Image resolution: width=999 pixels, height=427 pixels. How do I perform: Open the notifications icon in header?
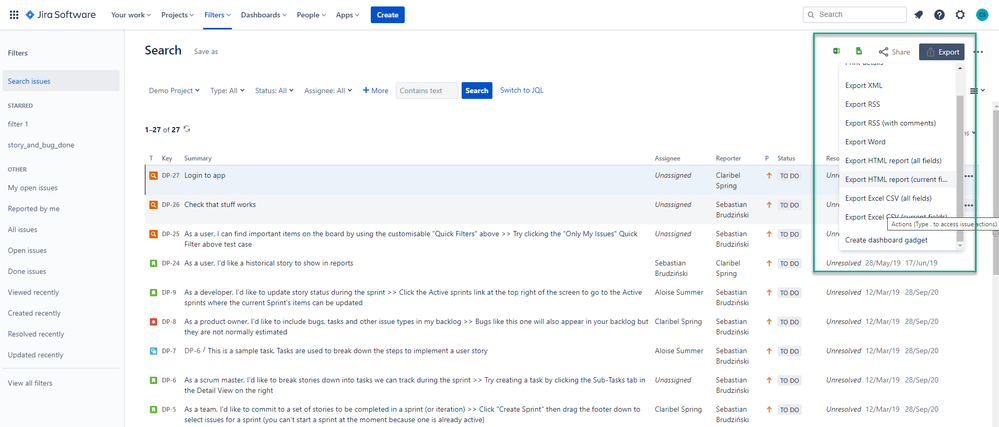918,15
